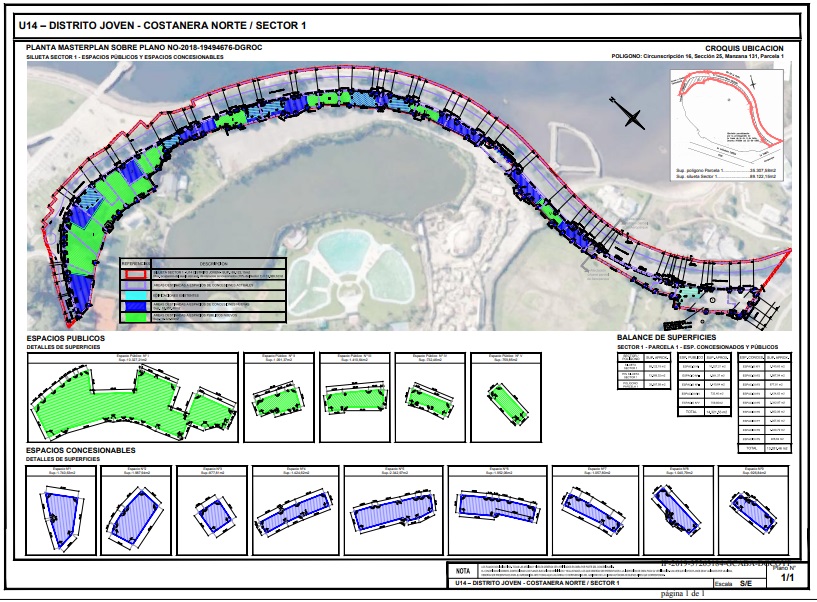Open the Espacio N°5 concesionable detail

393,510
